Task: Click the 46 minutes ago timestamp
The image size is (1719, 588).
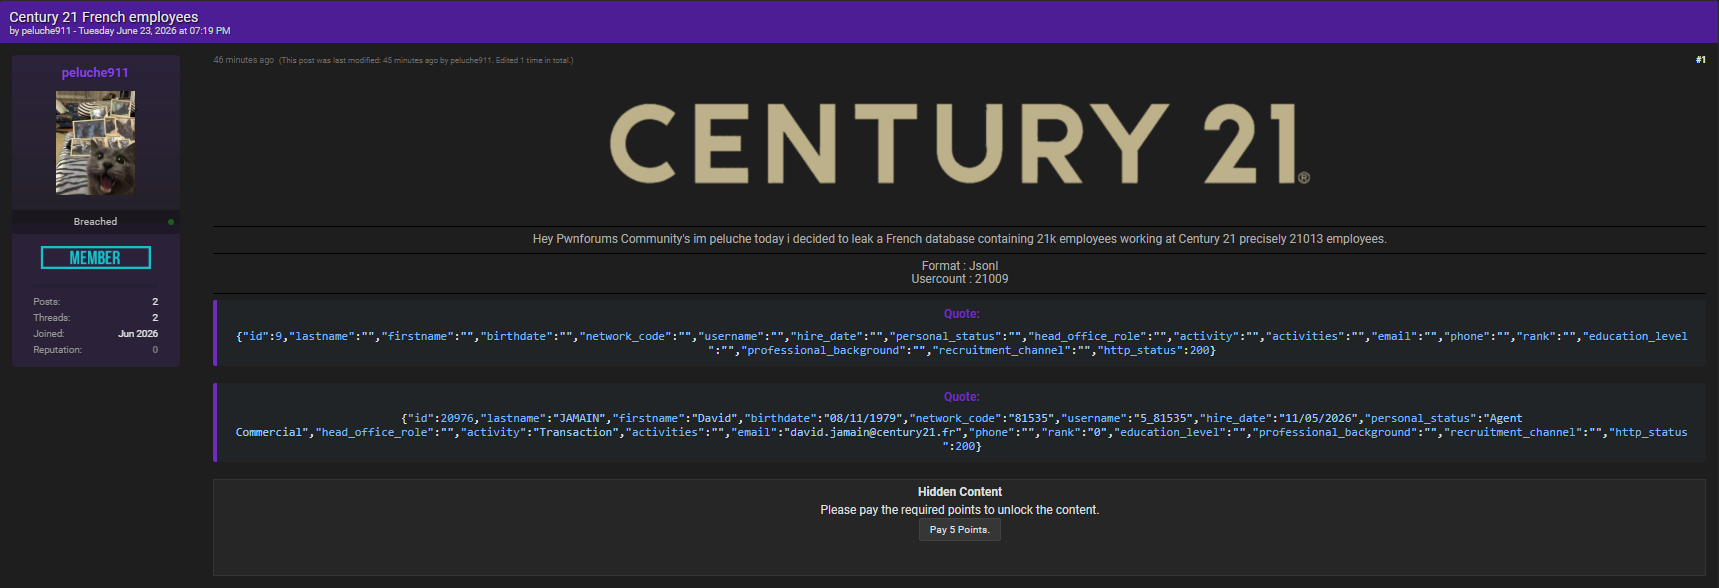Action: point(243,60)
